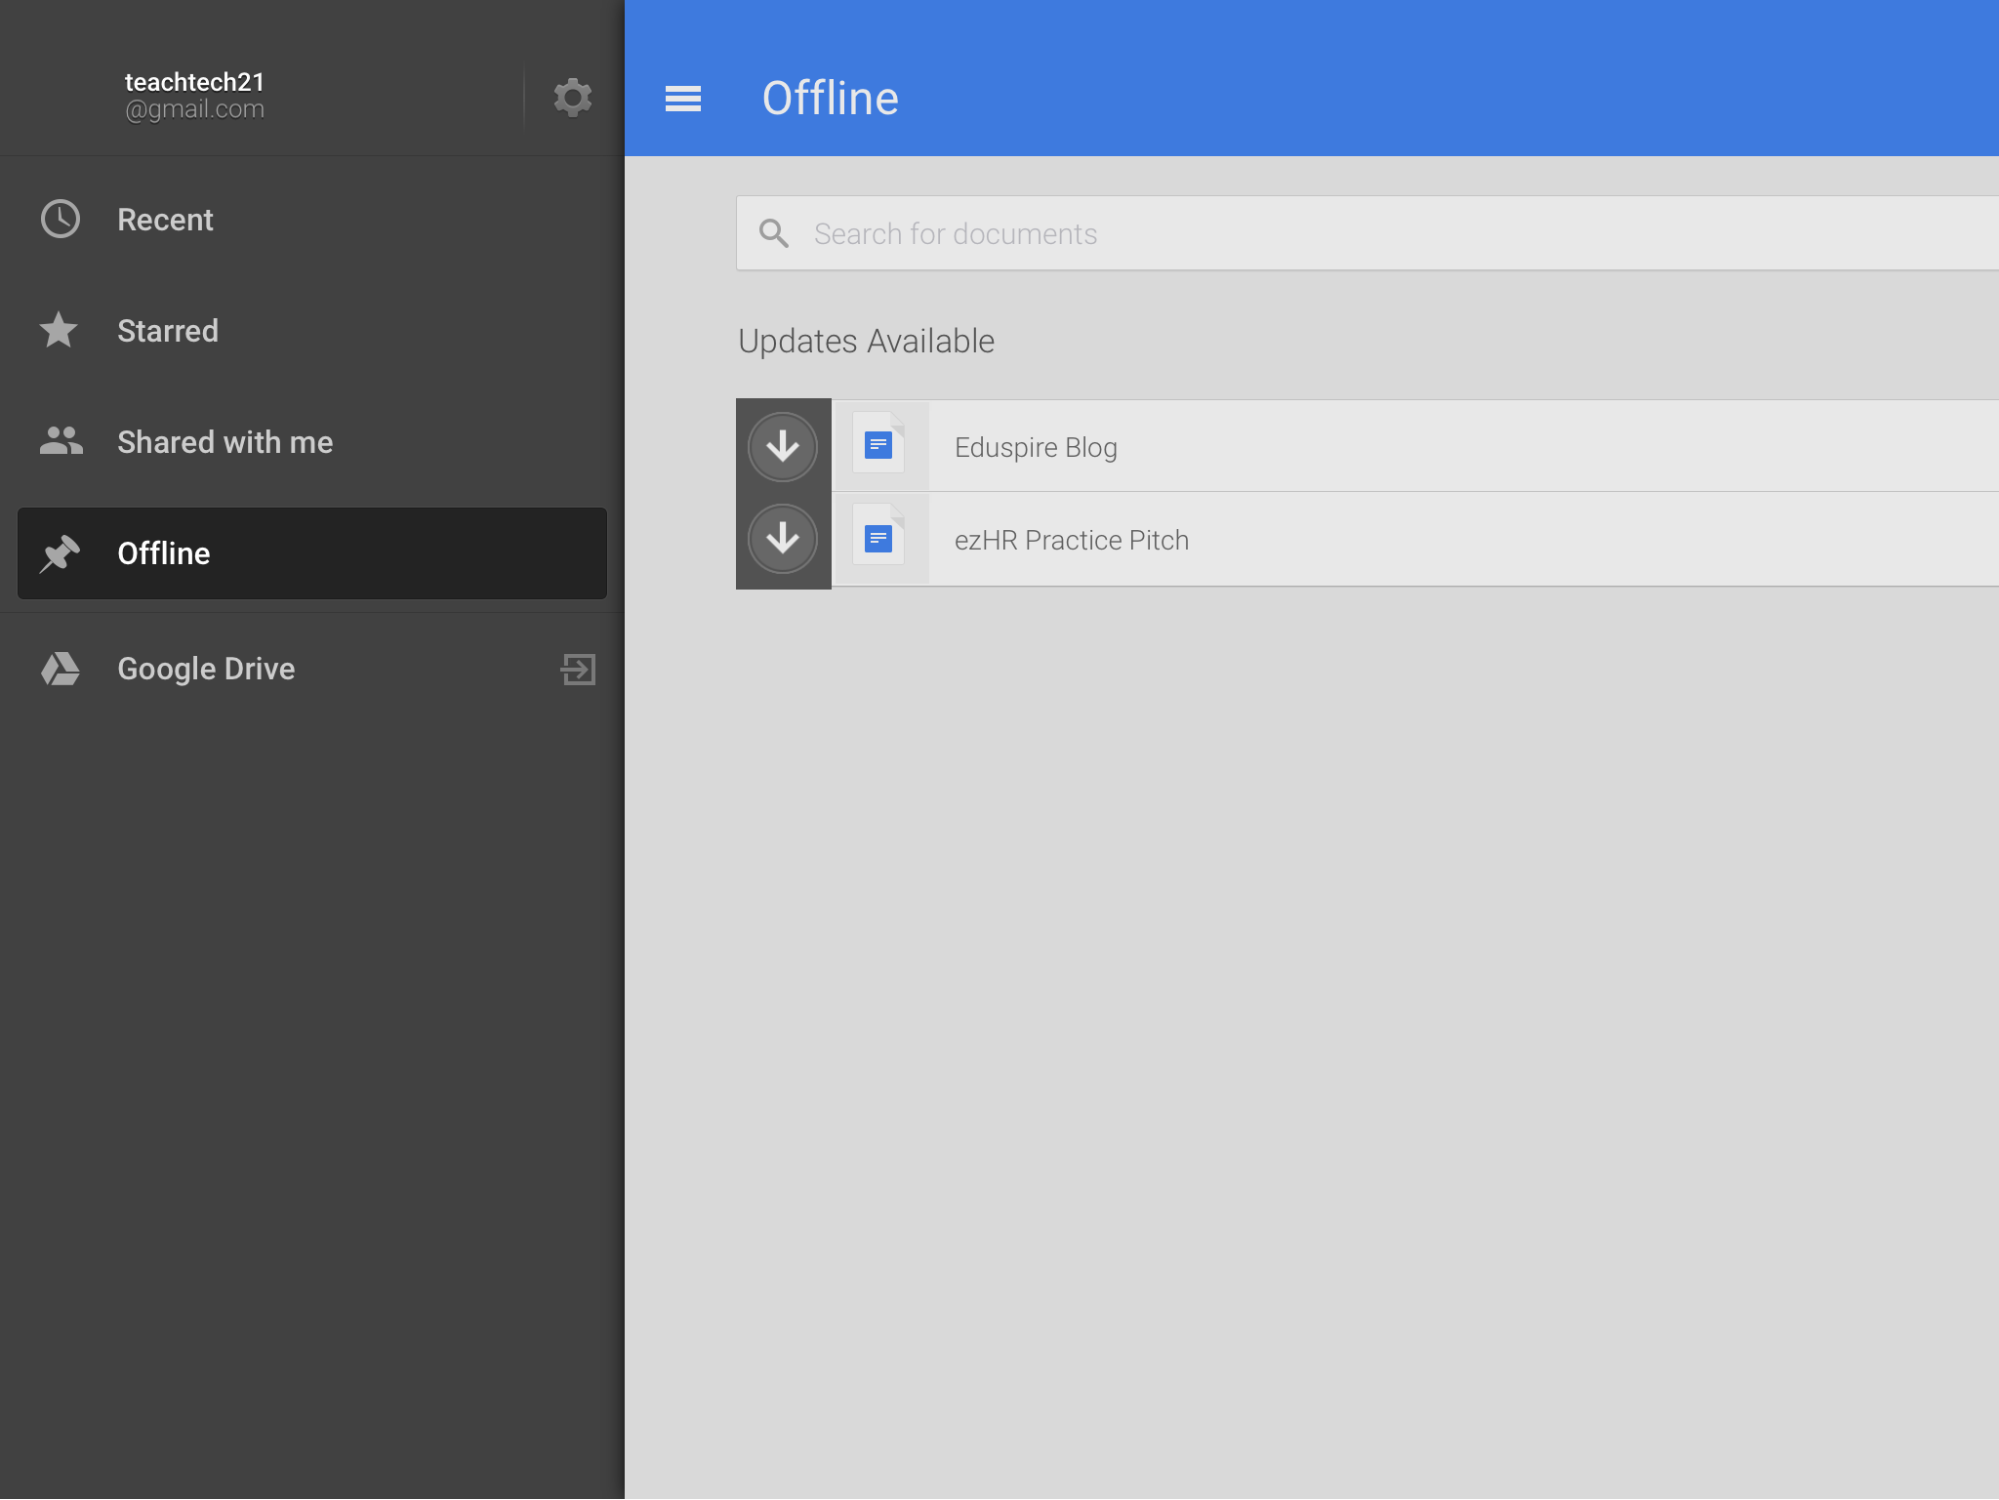Open the ezHR Practice Pitch document

pos(1415,539)
